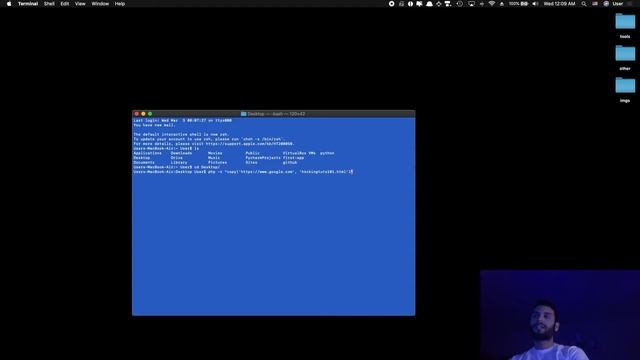Click the Library entry in ls output
This screenshot has height=360, width=640.
(x=179, y=162)
